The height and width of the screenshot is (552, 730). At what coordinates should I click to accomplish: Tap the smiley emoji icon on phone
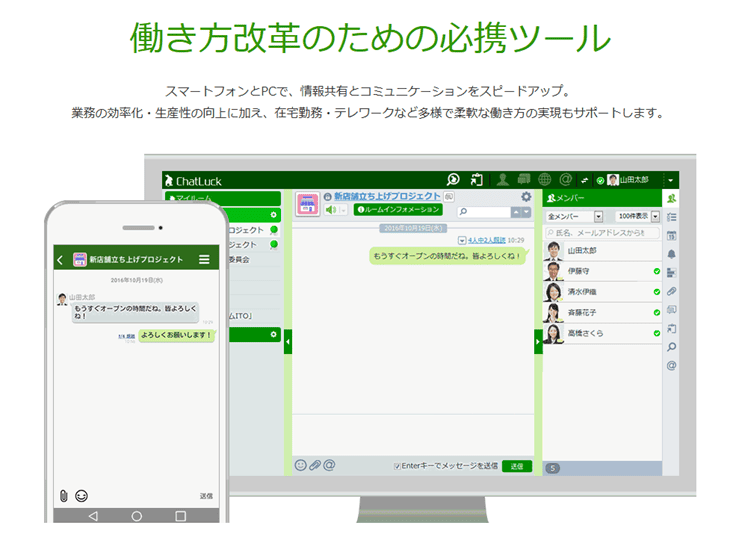click(x=81, y=495)
